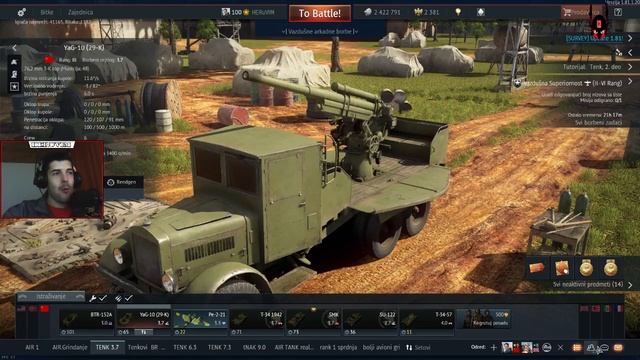Select the Pe-2-21 aircraft slot

pyautogui.click(x=200, y=322)
